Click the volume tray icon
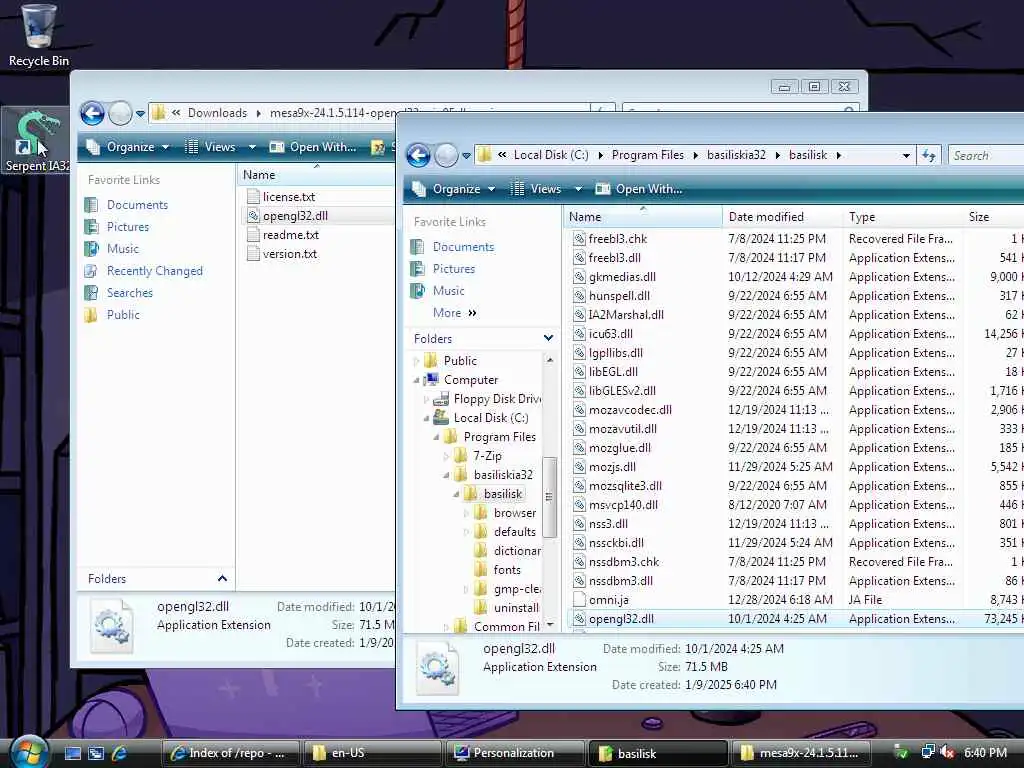1024x768 pixels. click(947, 753)
